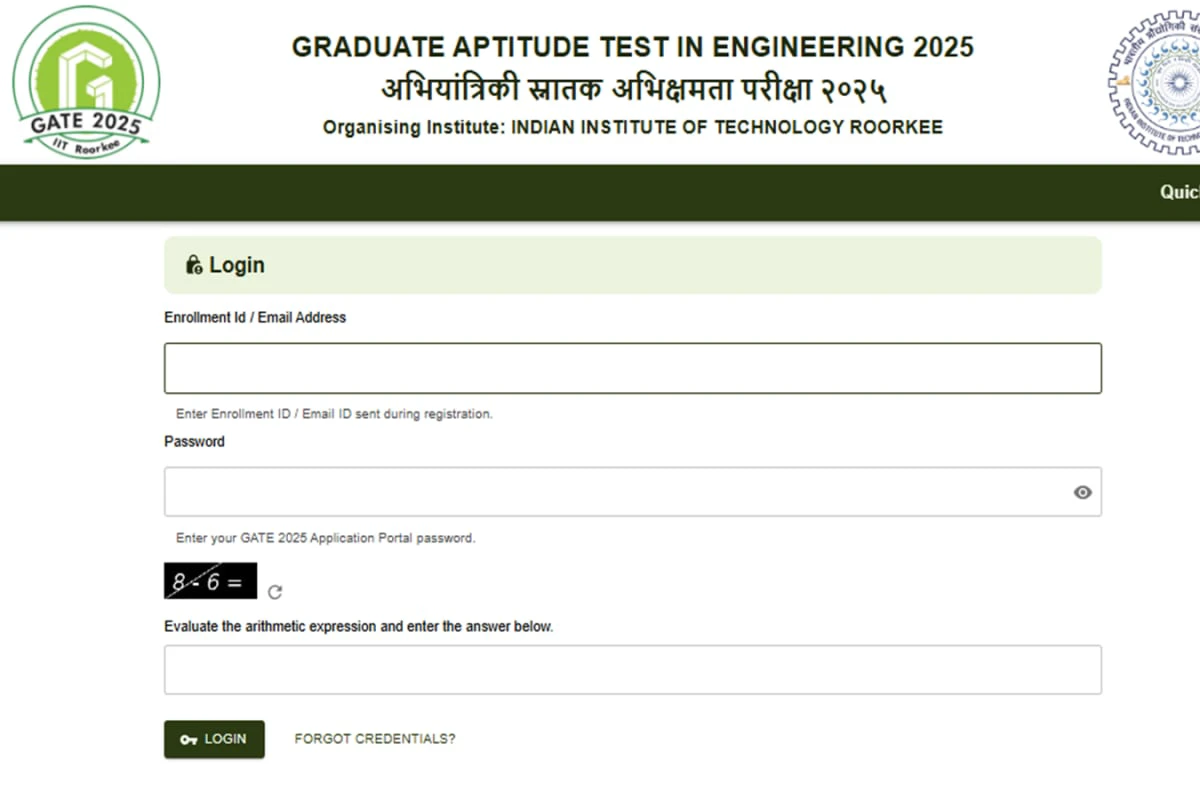The width and height of the screenshot is (1200, 800).
Task: Focus the Enrollment Id / Email Address field
Action: click(632, 368)
